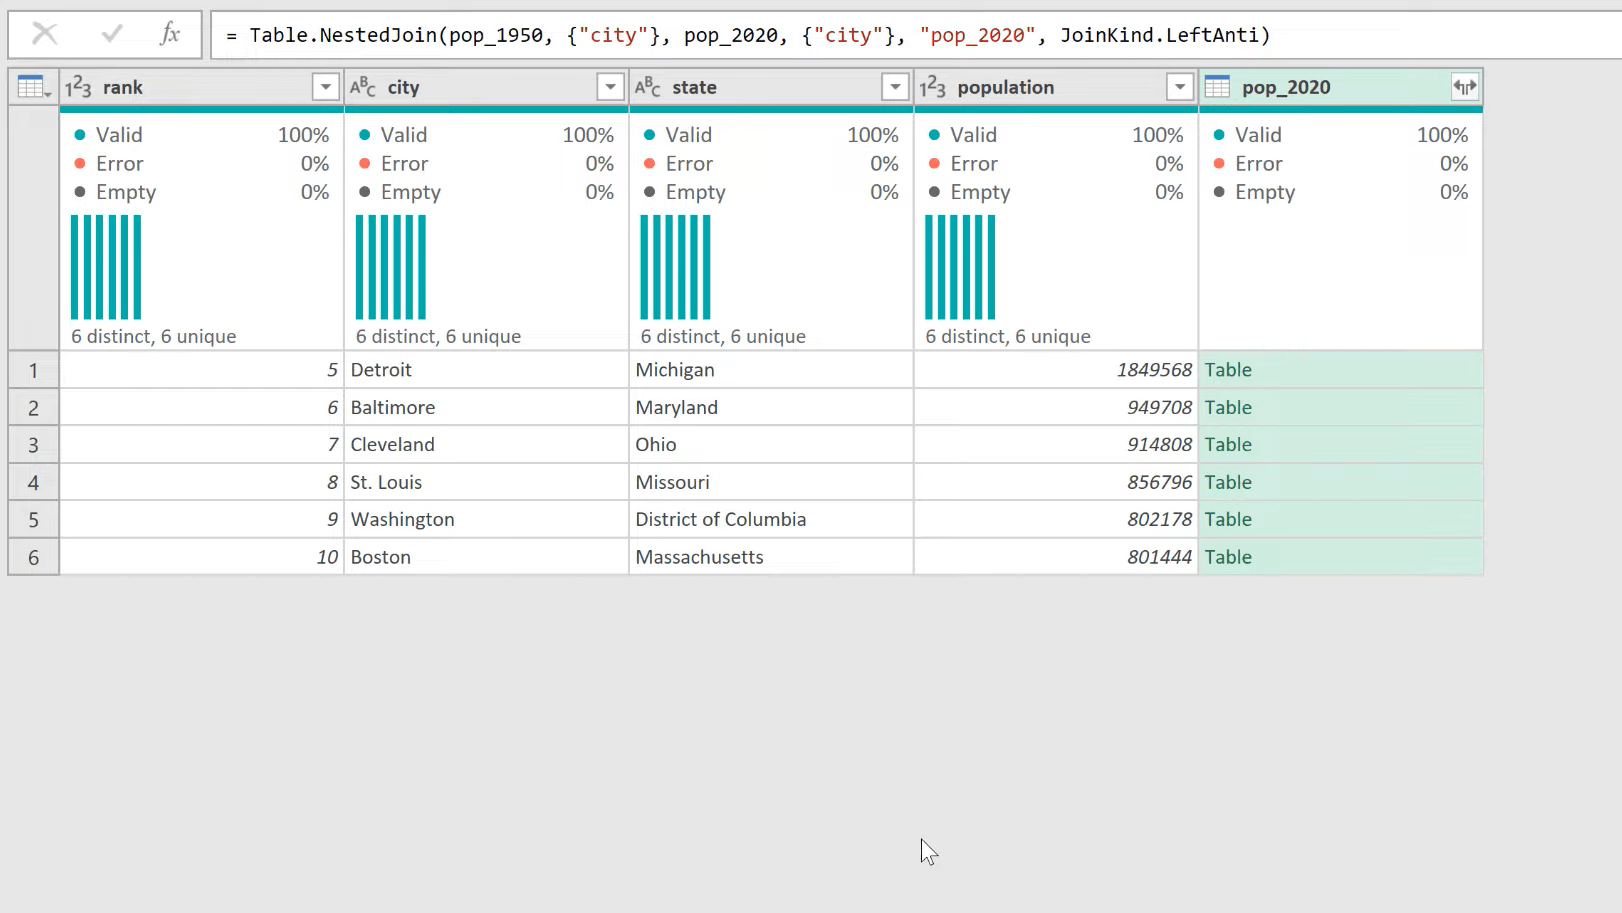Open the Table link in the Washington row

click(1228, 519)
